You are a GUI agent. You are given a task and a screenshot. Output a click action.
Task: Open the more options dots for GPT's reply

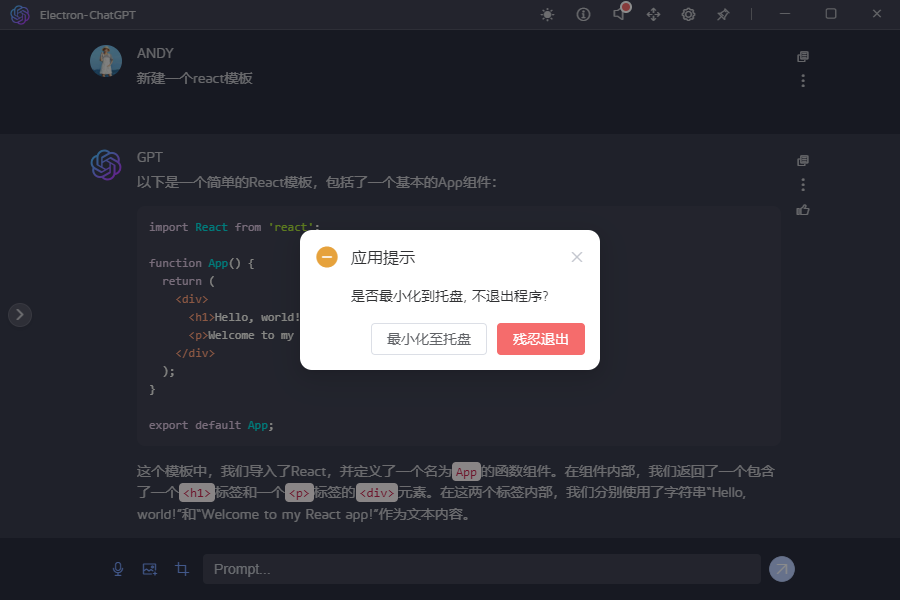coord(803,184)
